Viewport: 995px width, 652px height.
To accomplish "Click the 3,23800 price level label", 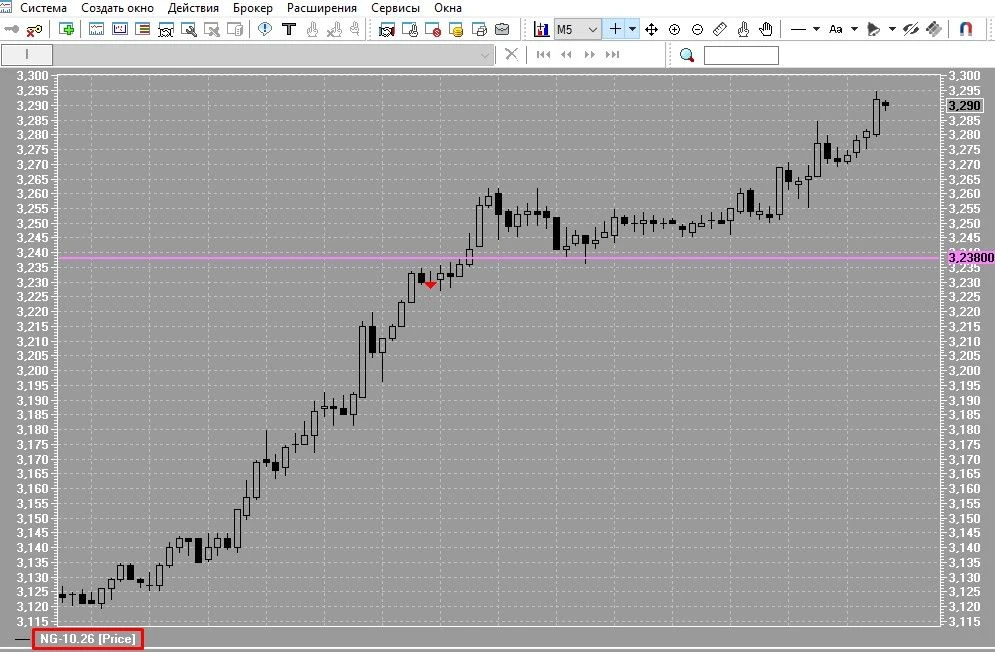I will coord(971,258).
